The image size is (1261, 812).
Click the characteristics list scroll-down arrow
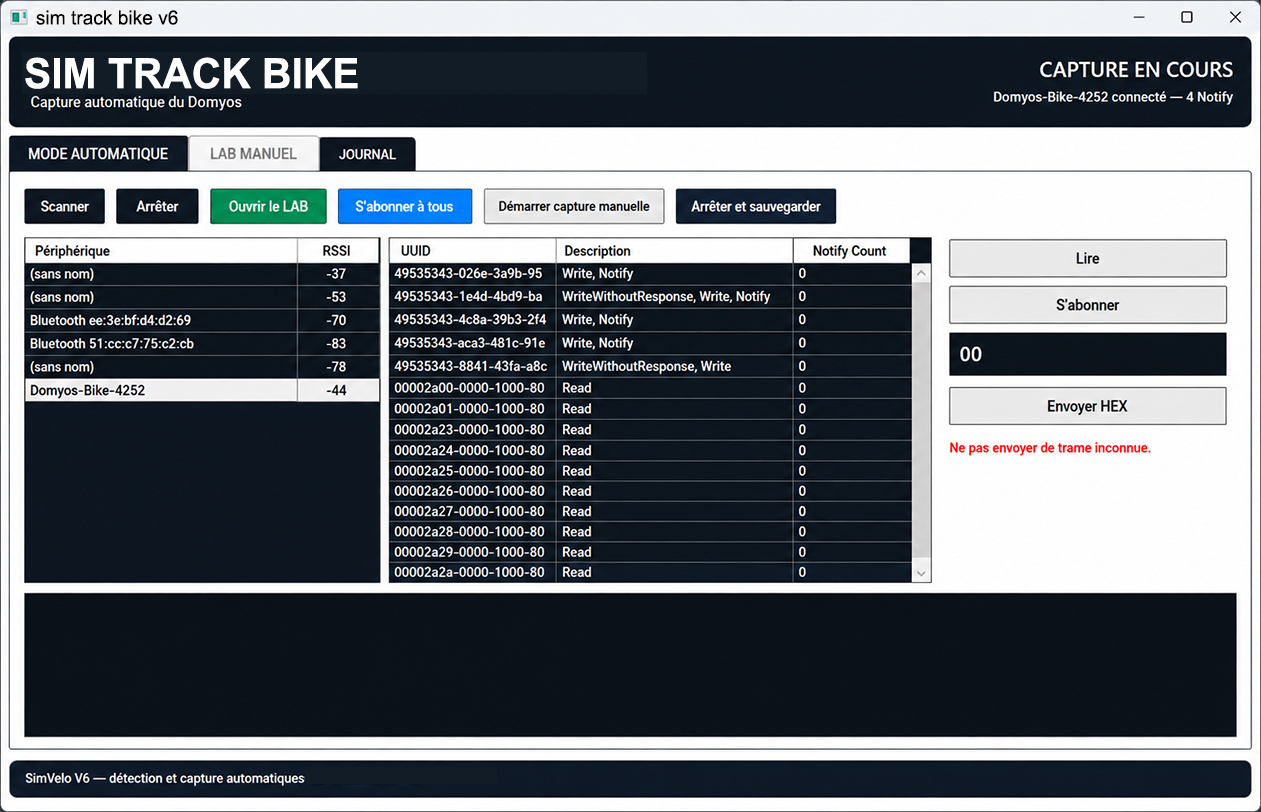click(921, 573)
